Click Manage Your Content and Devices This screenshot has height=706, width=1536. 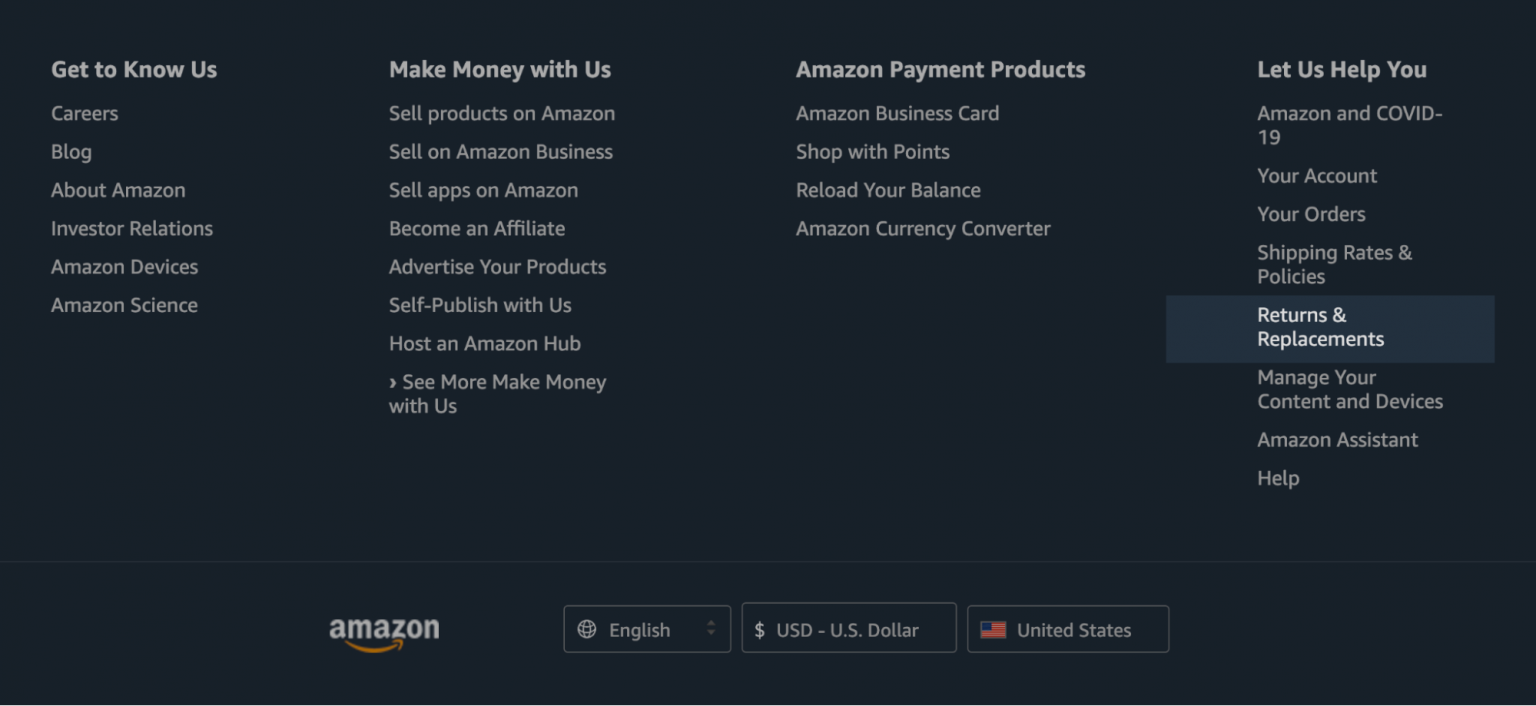(1350, 389)
